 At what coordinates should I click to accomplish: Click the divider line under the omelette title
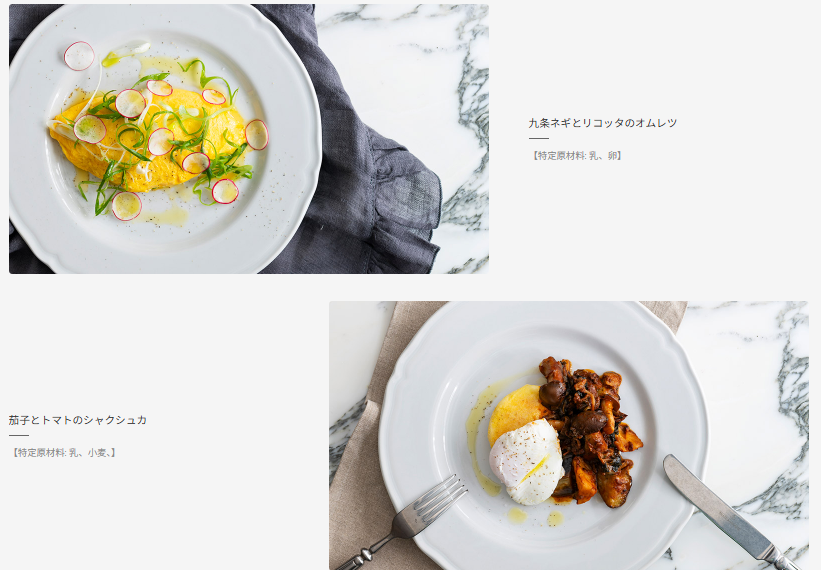pos(539,138)
